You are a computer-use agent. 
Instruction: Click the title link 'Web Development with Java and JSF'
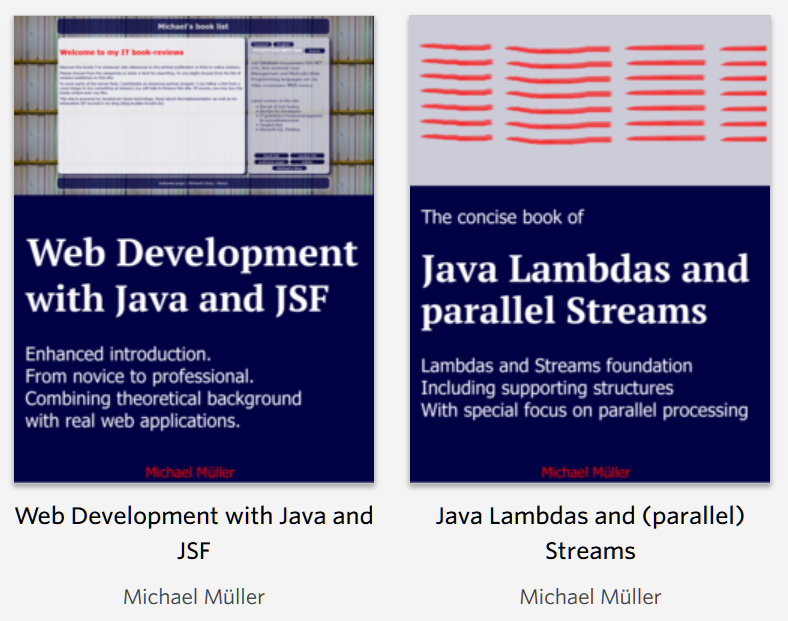click(194, 533)
